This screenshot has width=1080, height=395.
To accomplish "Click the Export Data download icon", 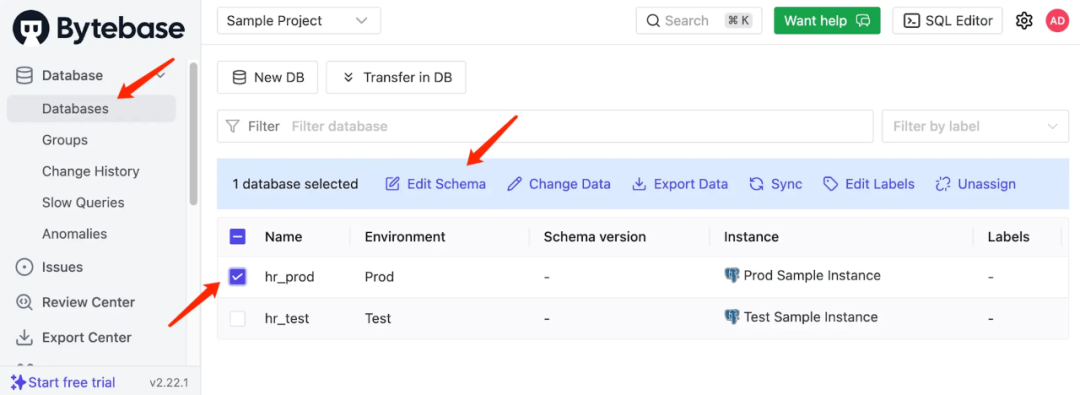I will (x=639, y=184).
